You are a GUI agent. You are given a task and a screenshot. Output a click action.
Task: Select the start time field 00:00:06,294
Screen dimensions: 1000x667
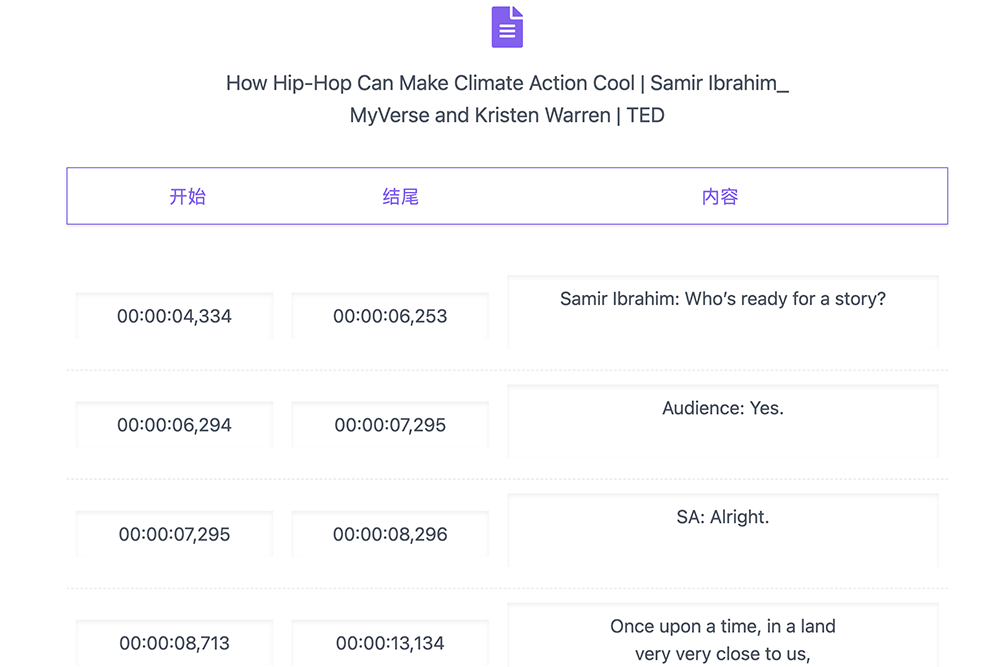[x=174, y=426]
